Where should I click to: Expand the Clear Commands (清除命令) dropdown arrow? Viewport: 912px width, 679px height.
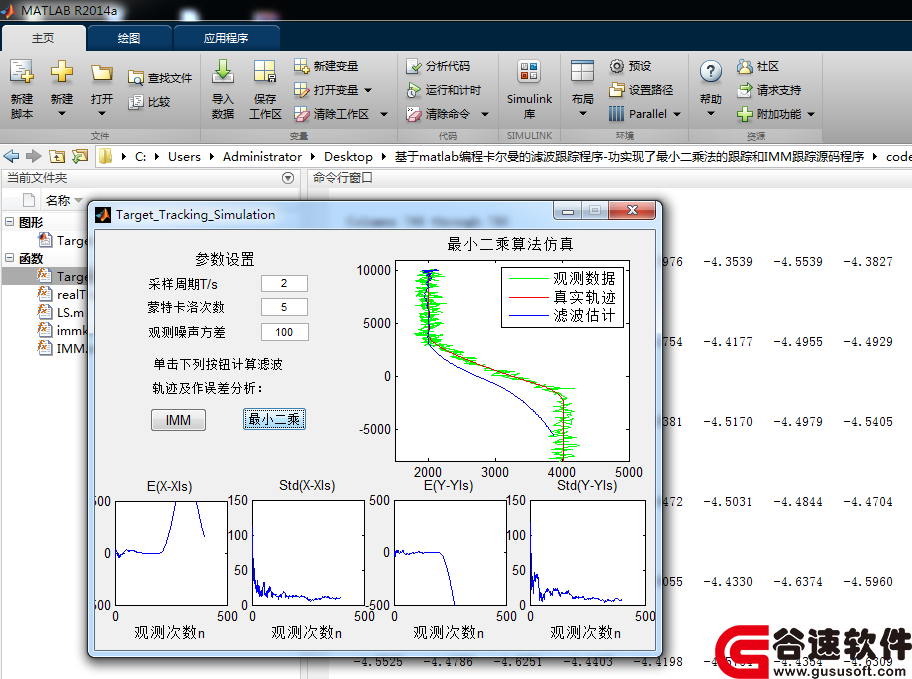tap(485, 114)
